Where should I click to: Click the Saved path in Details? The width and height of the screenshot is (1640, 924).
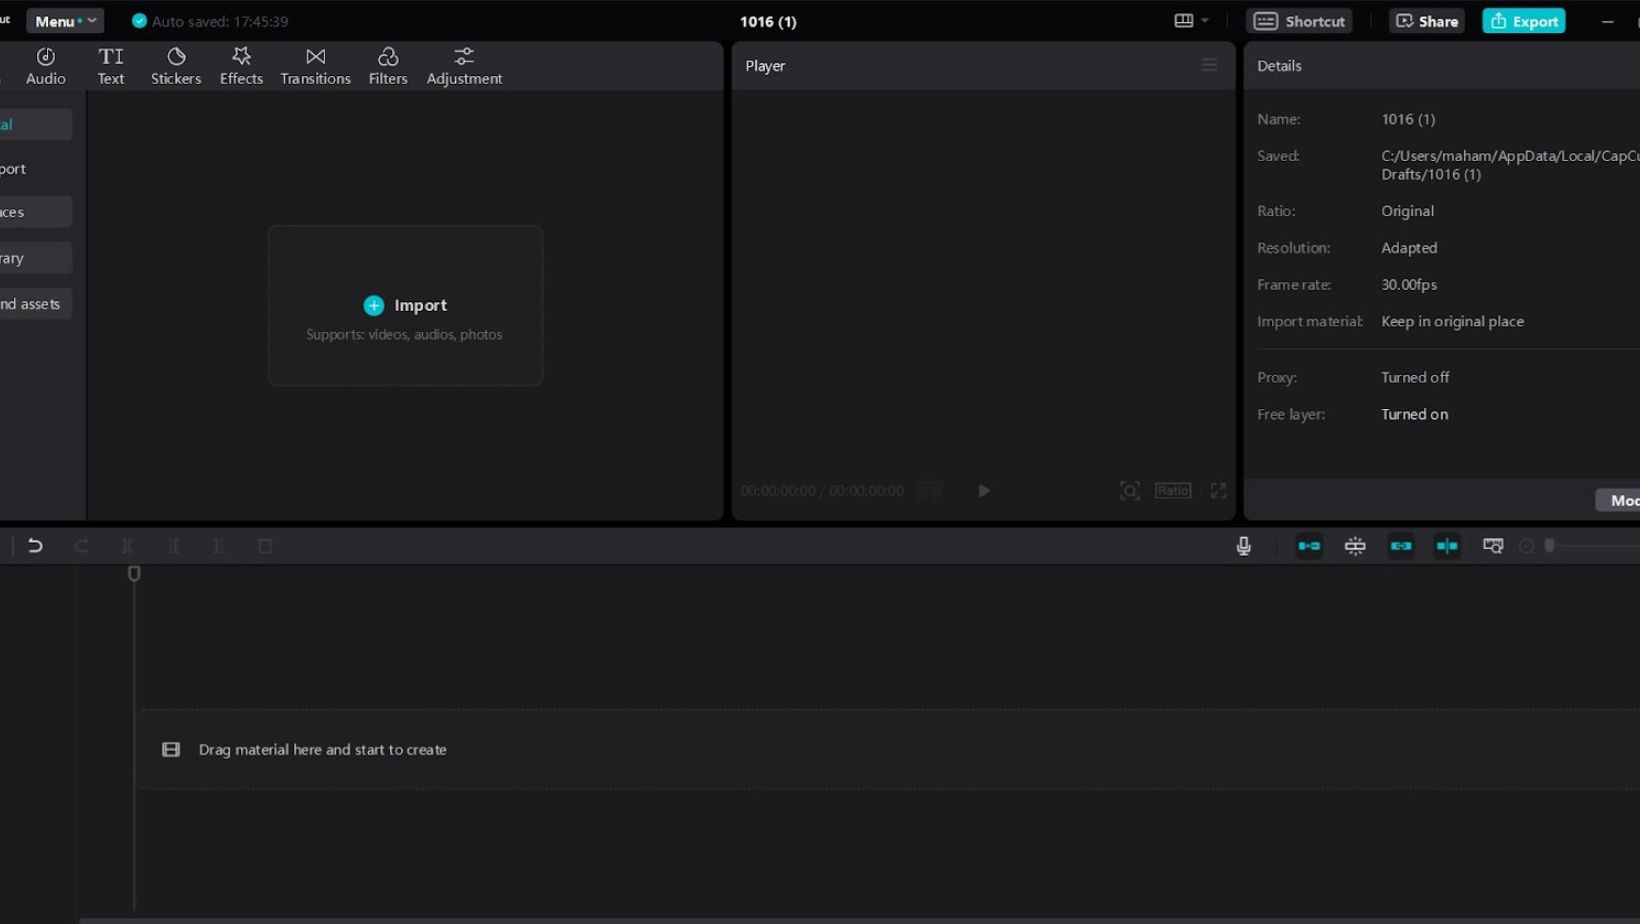pyautogui.click(x=1510, y=165)
